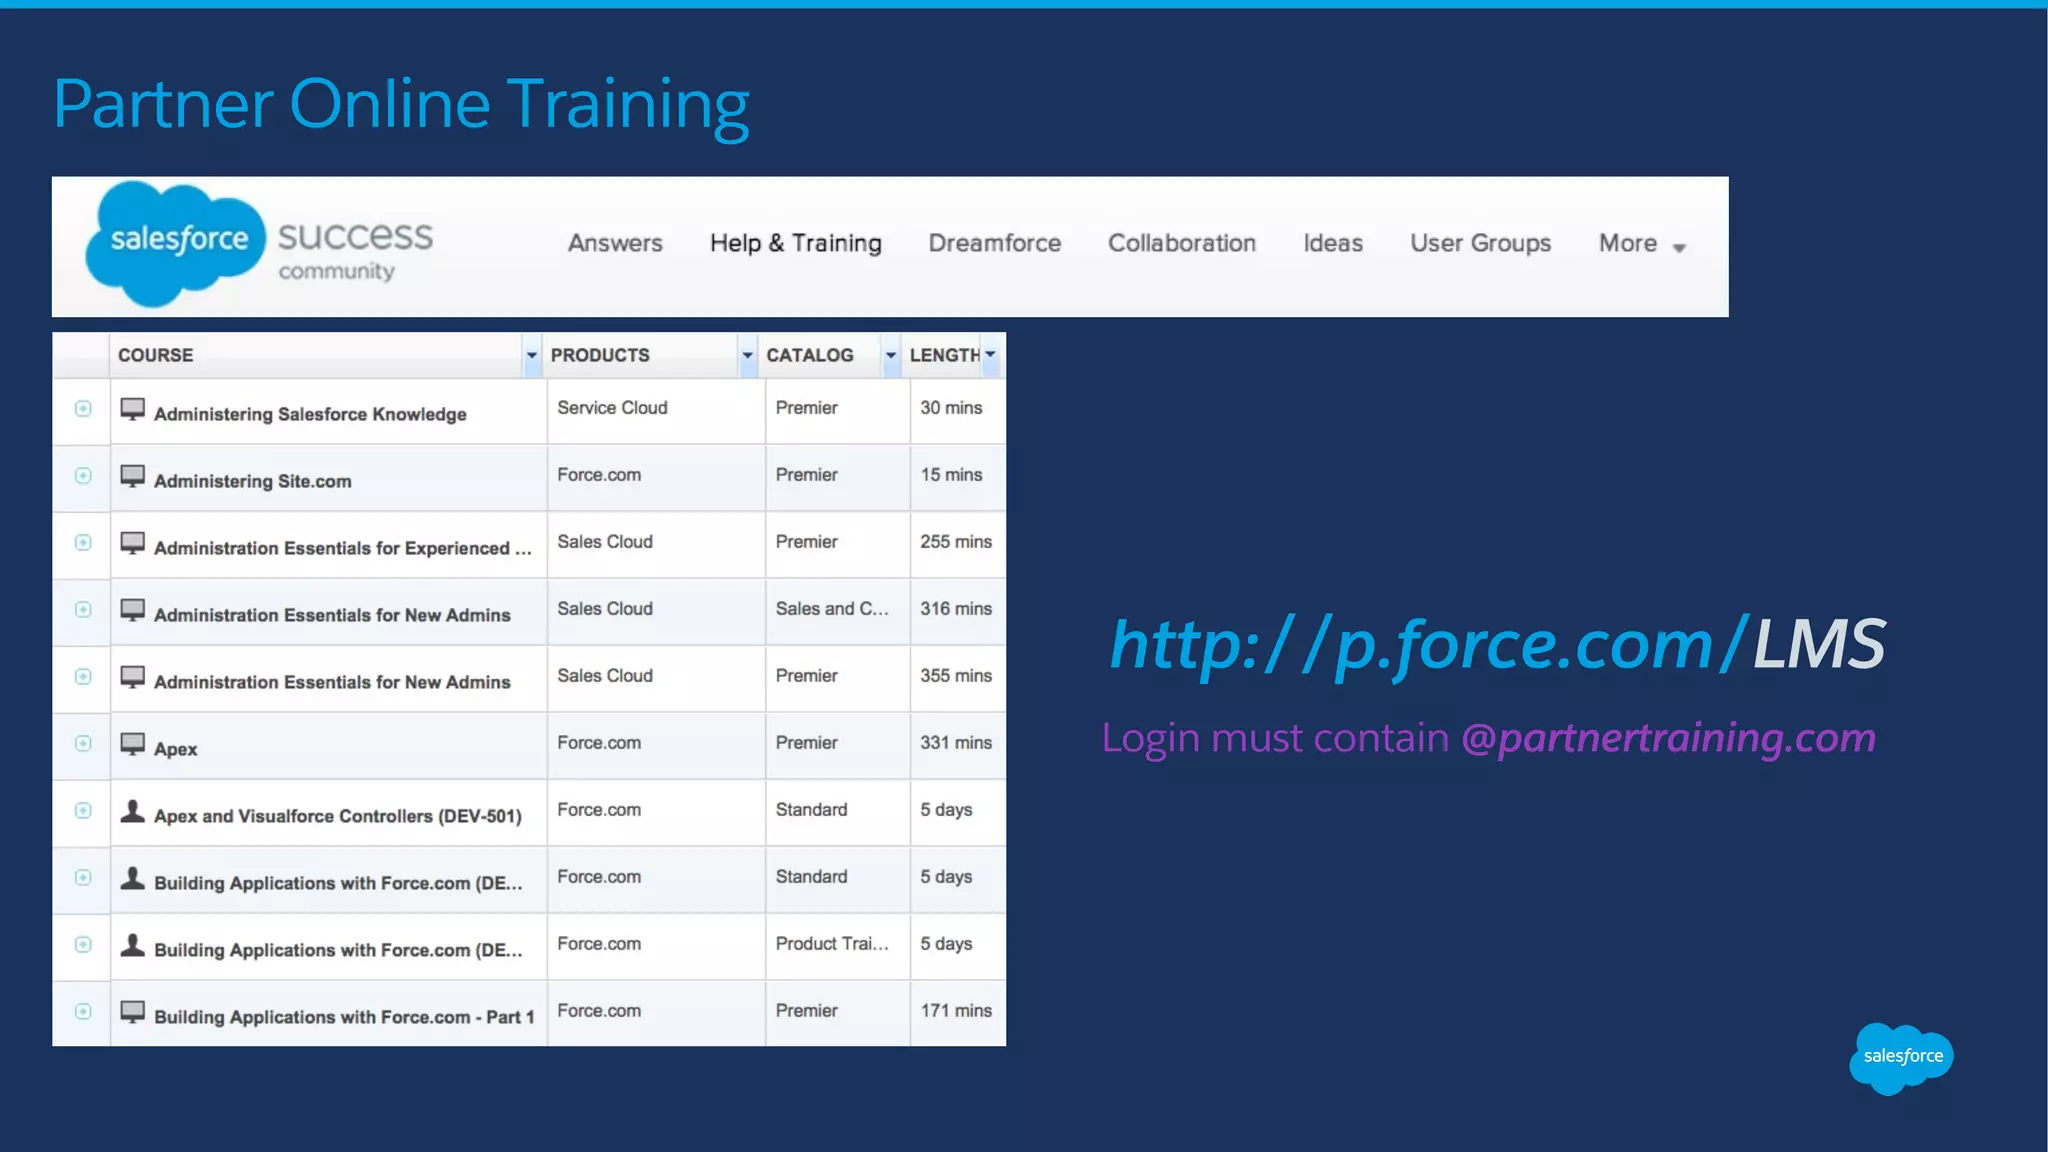Expand the Product Trai... Building Applications row
Viewport: 2048px width, 1152px height.
83,945
